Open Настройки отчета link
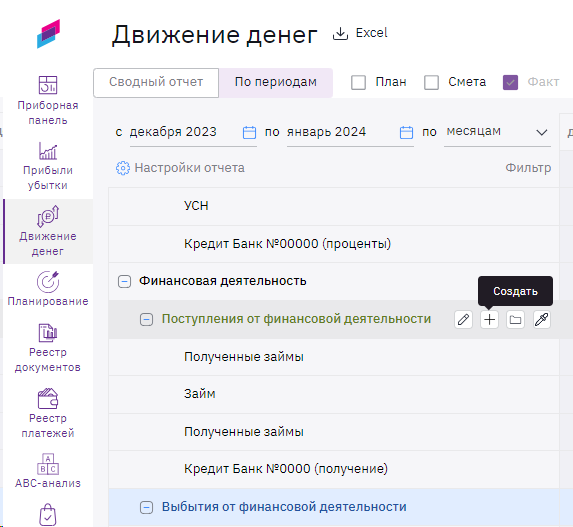 pos(180,168)
